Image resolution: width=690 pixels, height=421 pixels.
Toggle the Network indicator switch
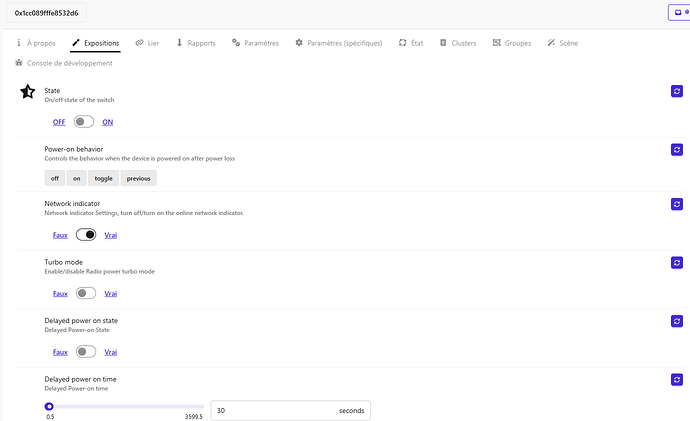click(x=85, y=235)
